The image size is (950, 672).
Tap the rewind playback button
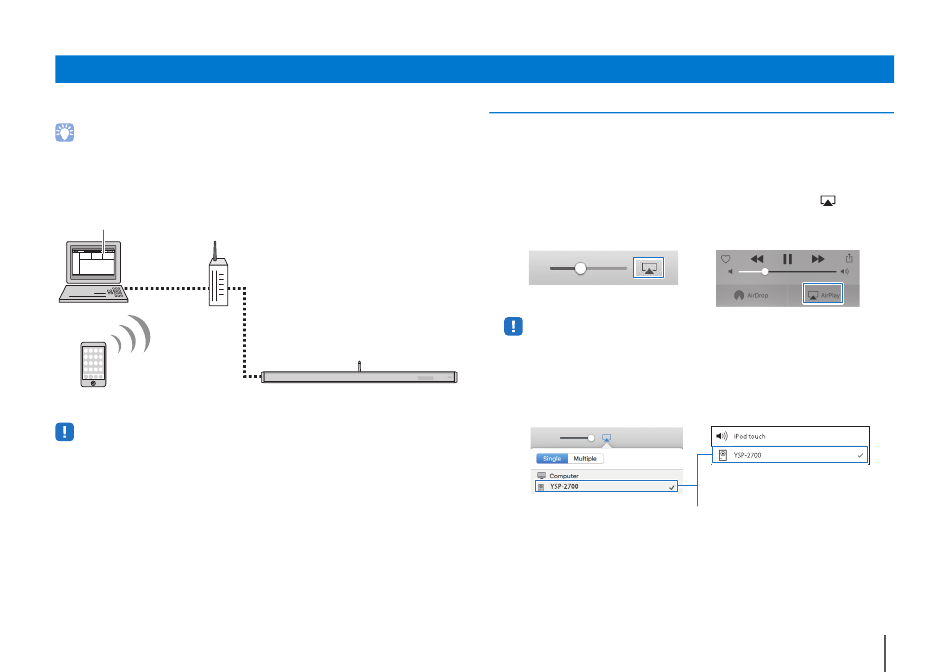click(757, 259)
